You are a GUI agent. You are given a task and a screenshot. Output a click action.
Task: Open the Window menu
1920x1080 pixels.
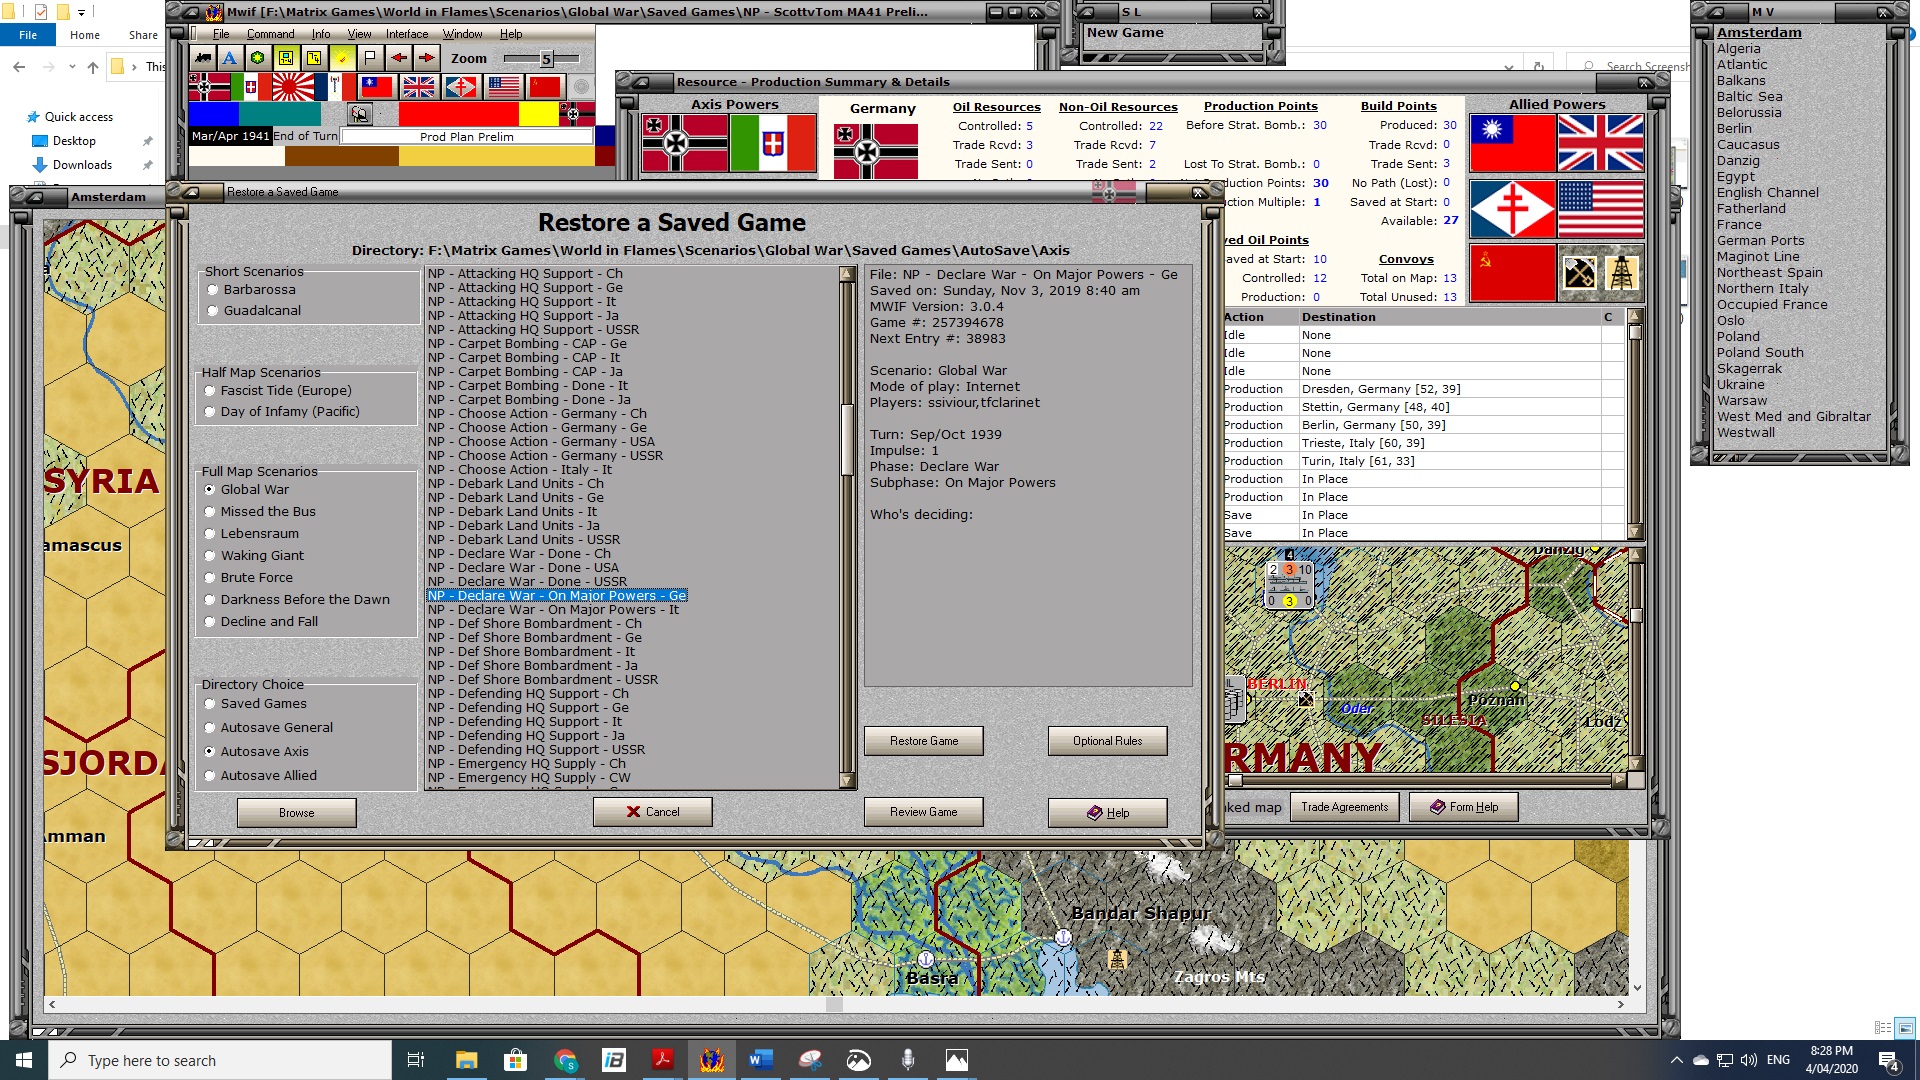462,34
